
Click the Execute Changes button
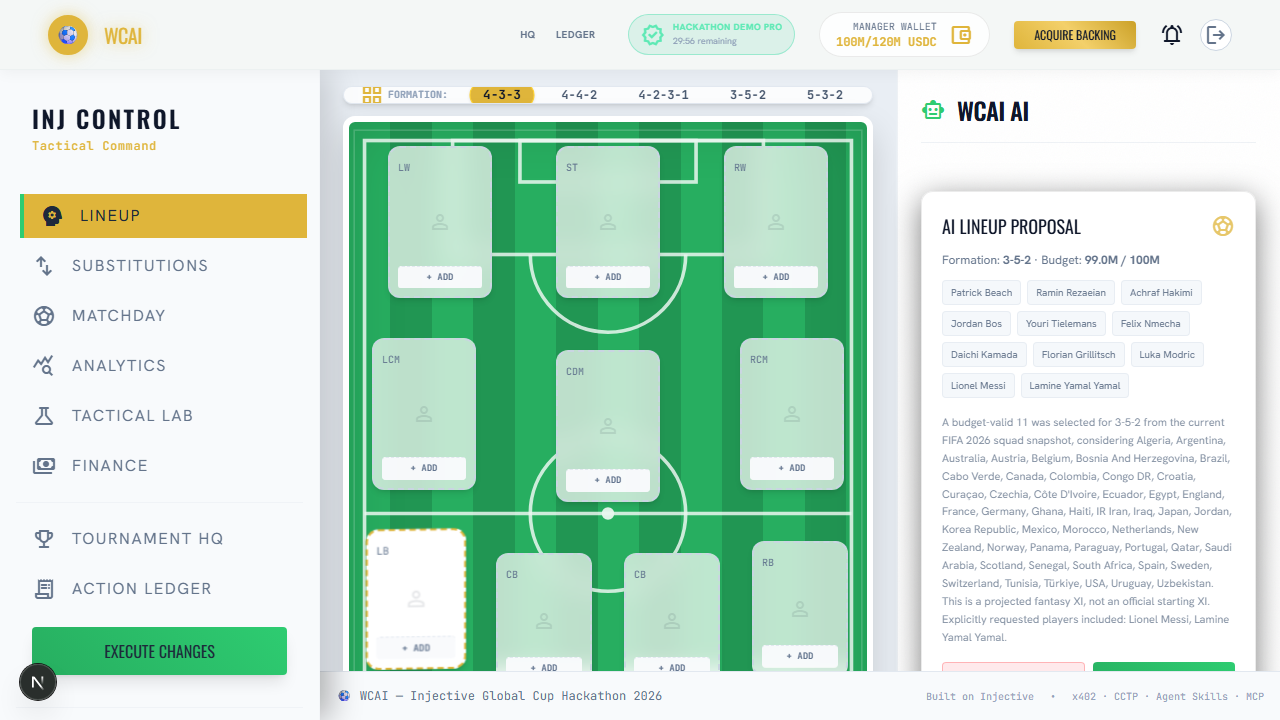(x=159, y=651)
